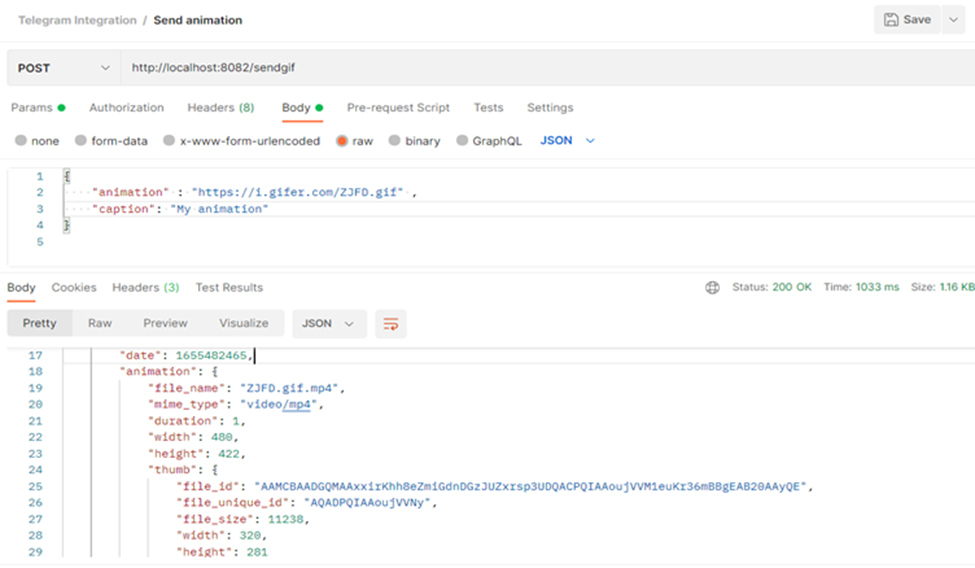Expand the arrow next to Save button
This screenshot has width=975, height=568.
click(953, 20)
